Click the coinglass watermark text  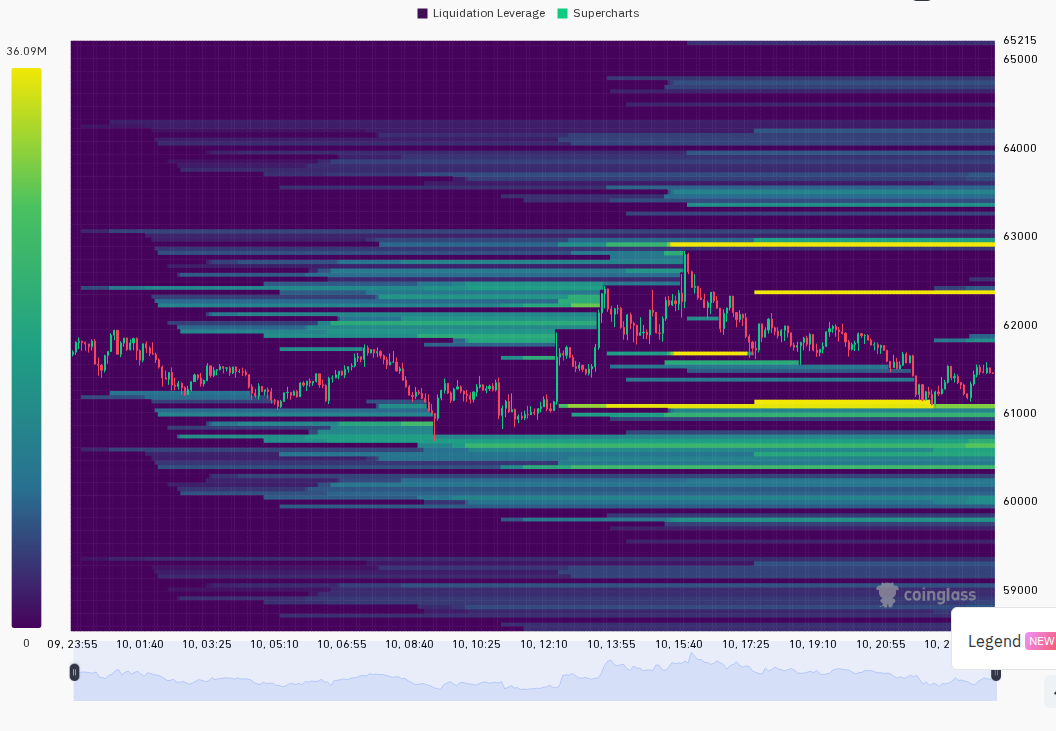coord(939,595)
